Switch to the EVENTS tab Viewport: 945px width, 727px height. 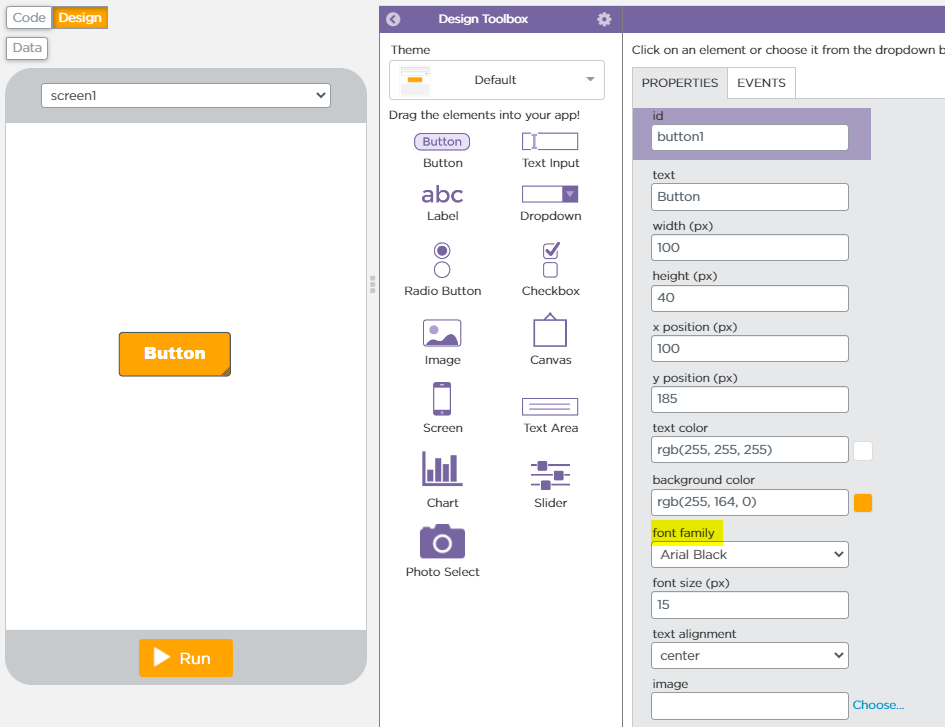(761, 83)
